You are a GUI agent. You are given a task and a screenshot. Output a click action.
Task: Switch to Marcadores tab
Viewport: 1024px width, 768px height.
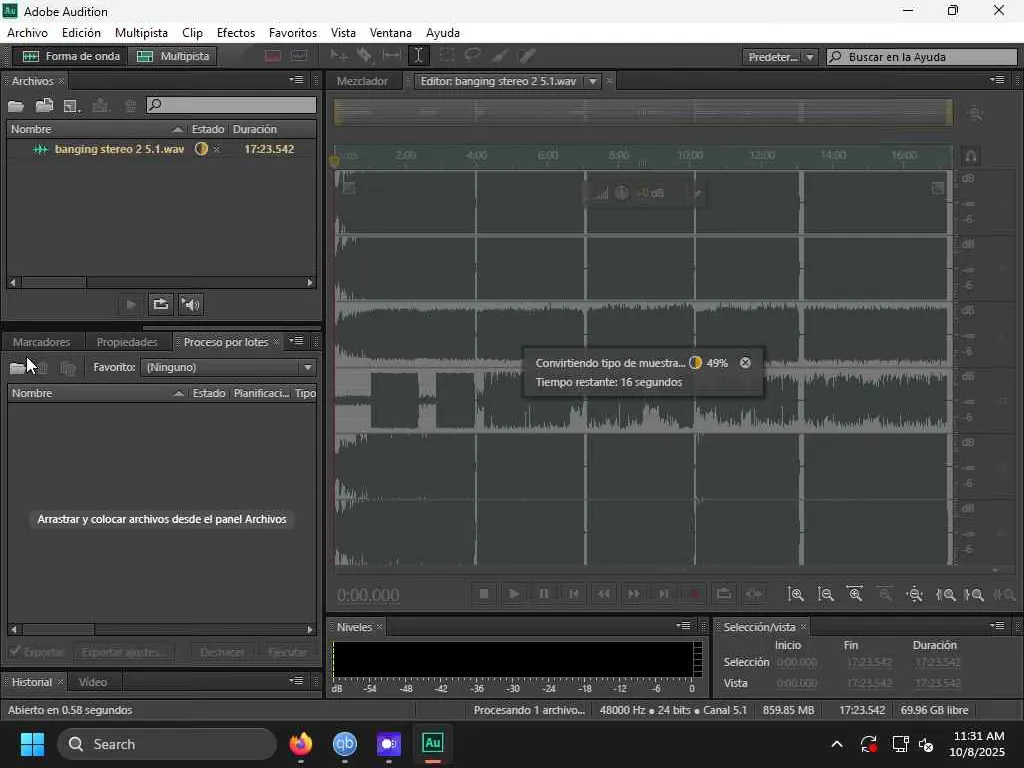click(41, 342)
